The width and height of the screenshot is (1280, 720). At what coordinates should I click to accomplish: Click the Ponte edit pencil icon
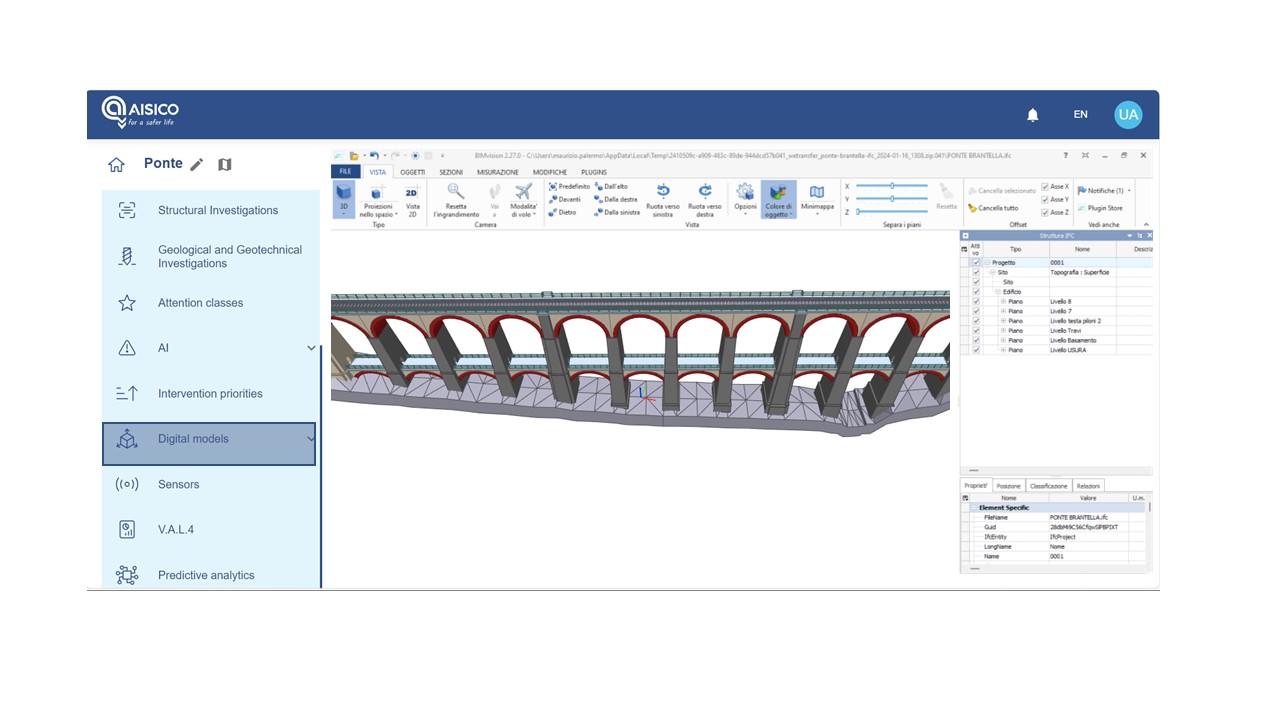point(197,165)
